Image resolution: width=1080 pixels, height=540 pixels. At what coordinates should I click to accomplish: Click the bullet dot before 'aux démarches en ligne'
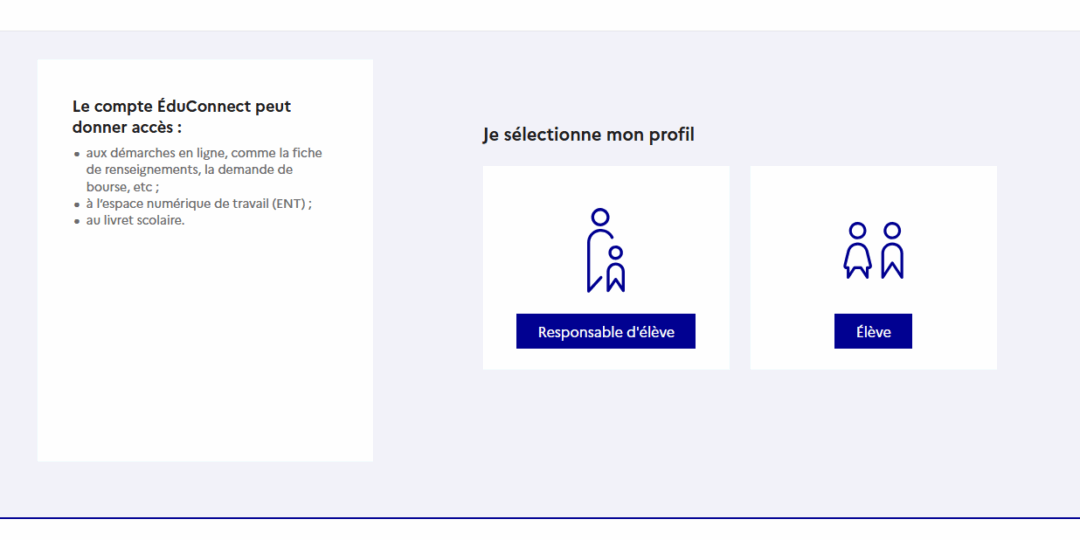coord(77,154)
